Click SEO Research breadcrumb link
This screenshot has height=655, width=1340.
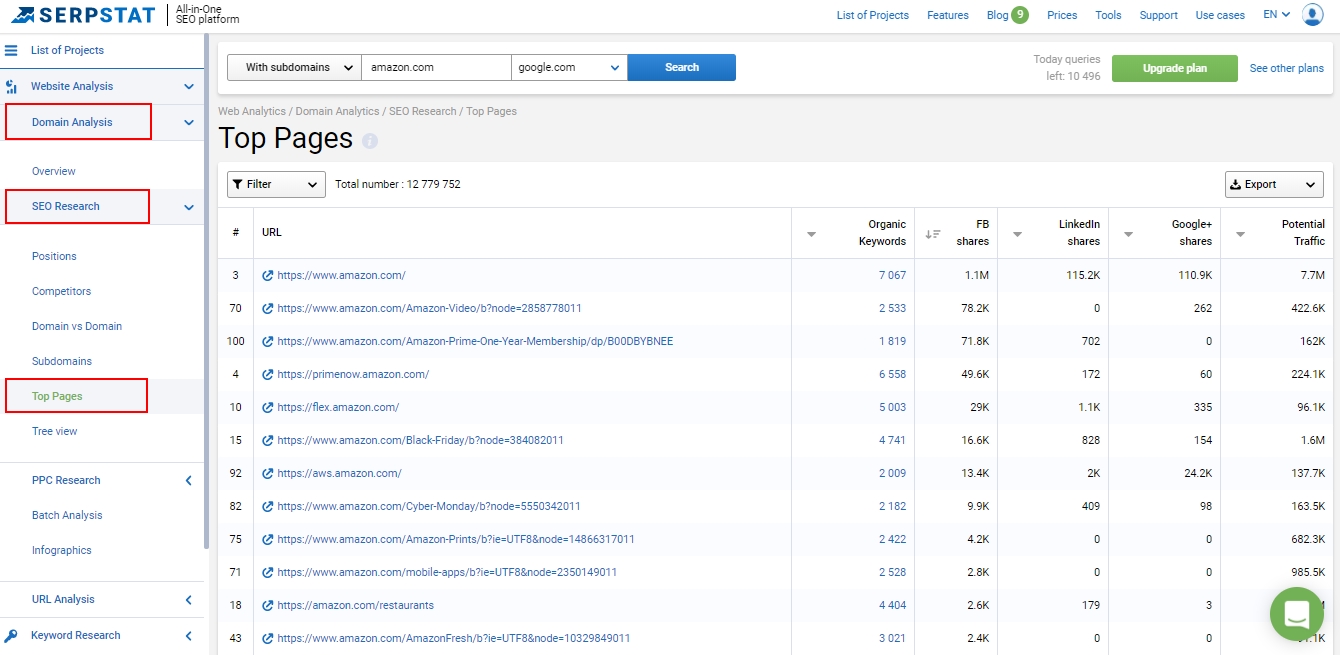(x=422, y=111)
